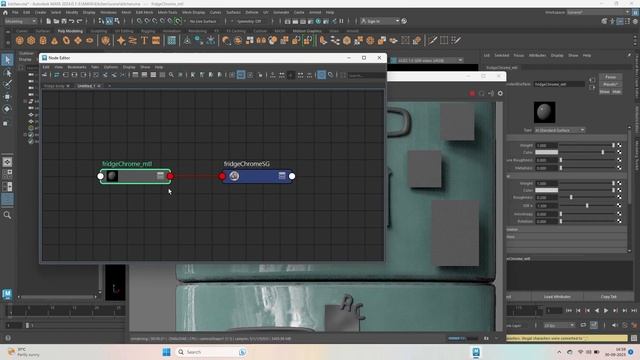Open the Modeling menu set dropdown

20,21
